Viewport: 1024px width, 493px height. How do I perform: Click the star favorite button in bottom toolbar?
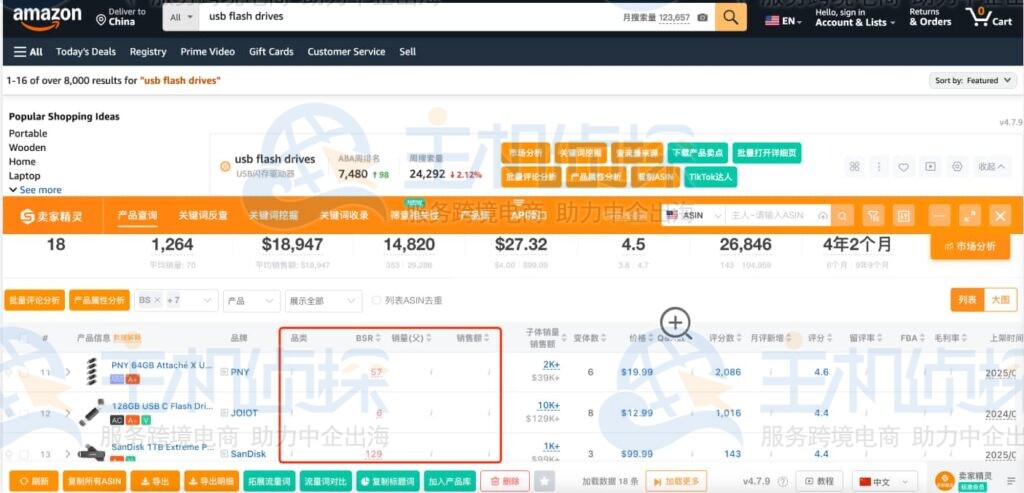click(x=544, y=481)
